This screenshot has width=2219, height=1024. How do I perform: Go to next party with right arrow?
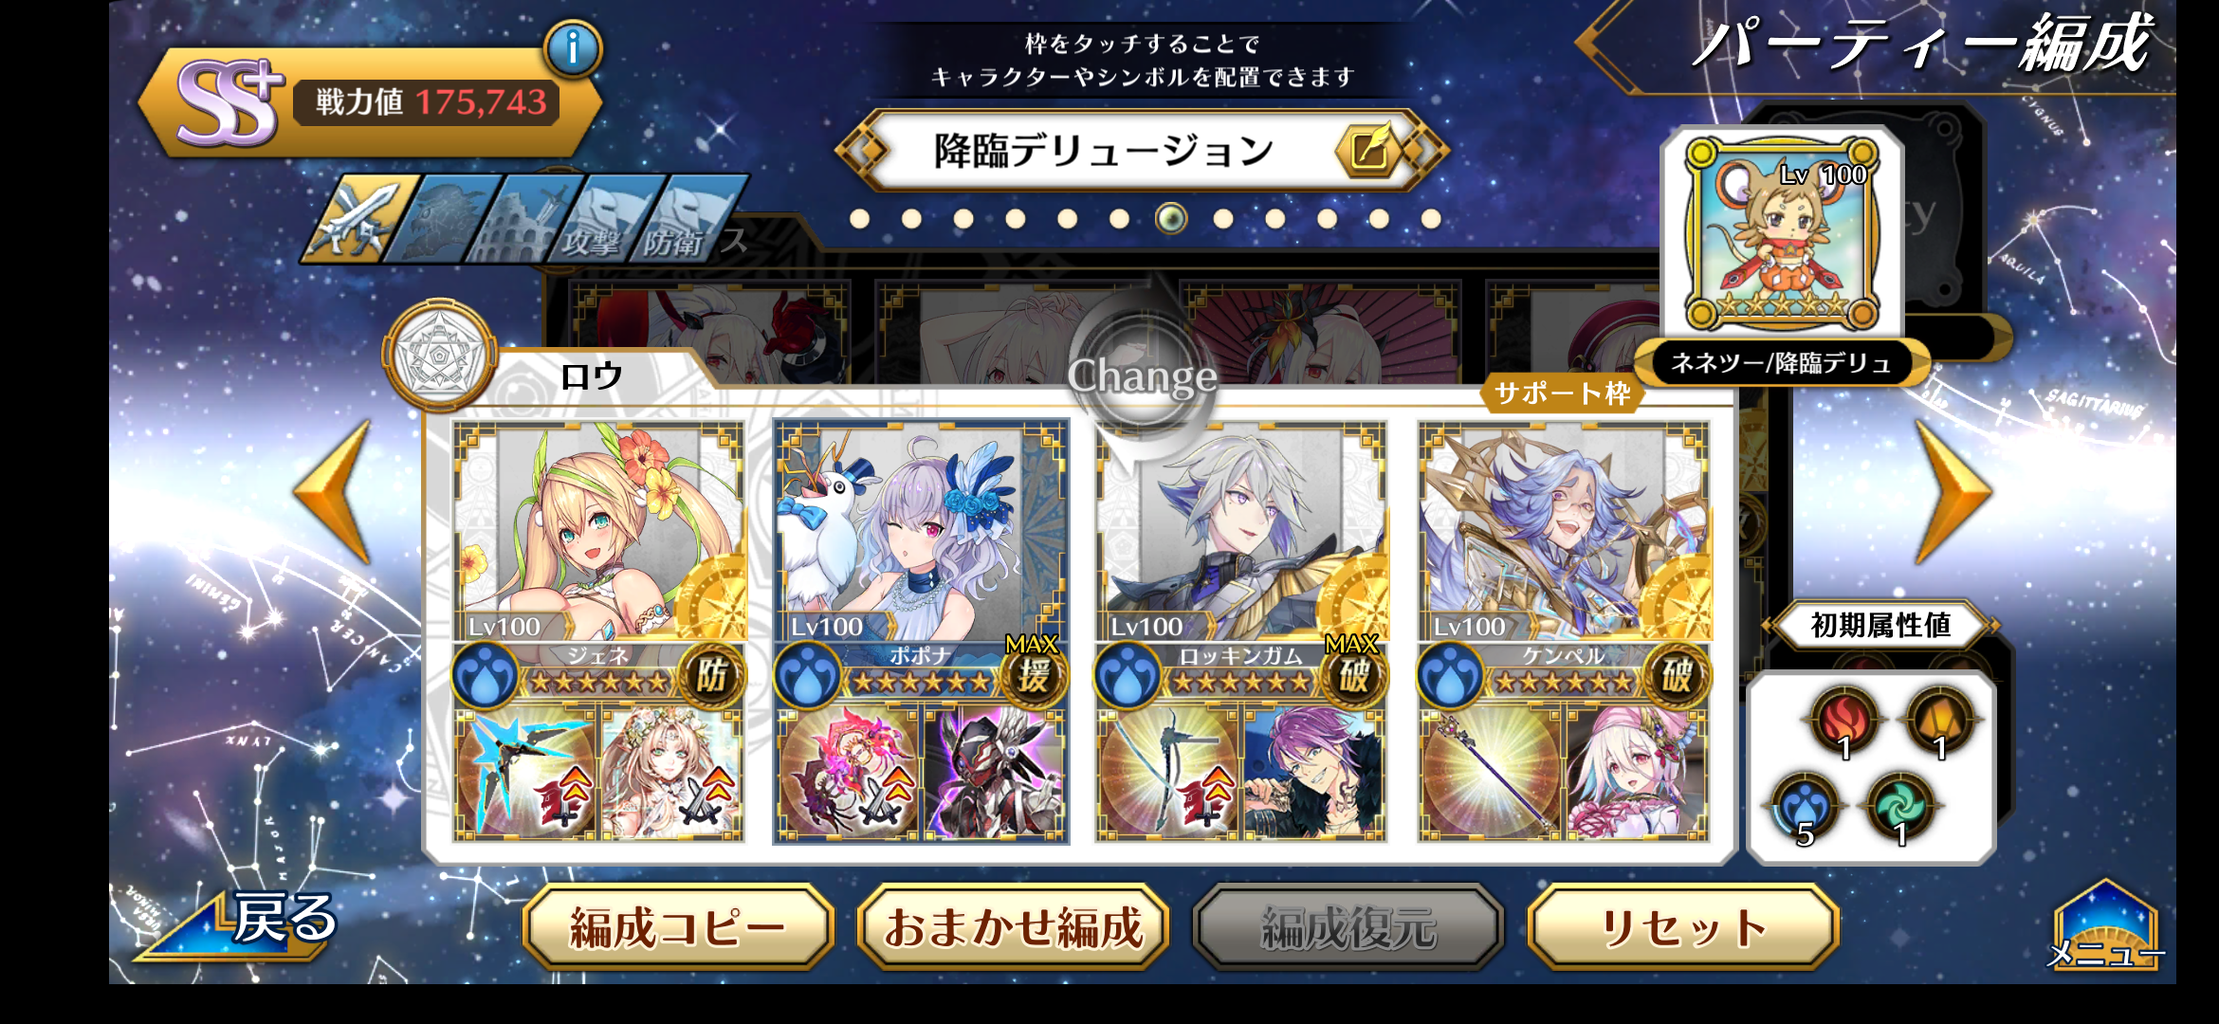coord(1952,492)
